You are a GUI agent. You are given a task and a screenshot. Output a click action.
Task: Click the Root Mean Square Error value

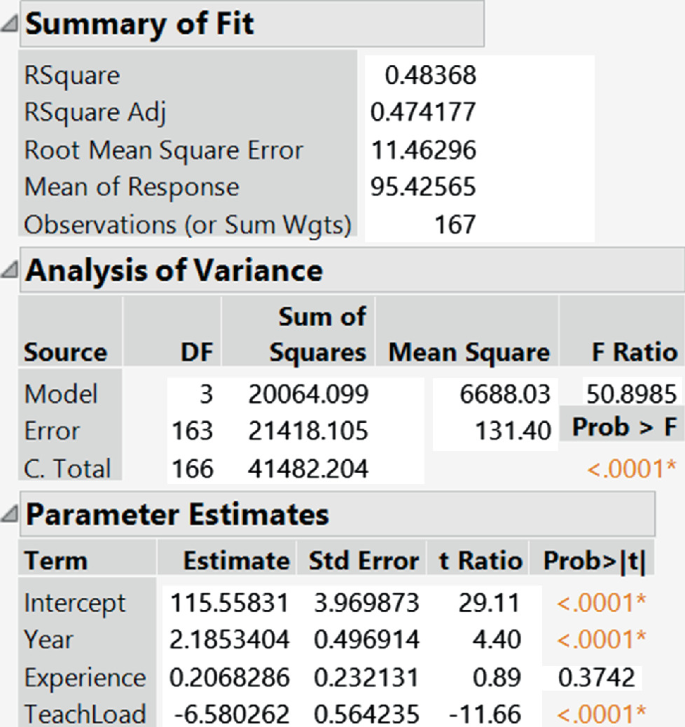click(x=423, y=150)
